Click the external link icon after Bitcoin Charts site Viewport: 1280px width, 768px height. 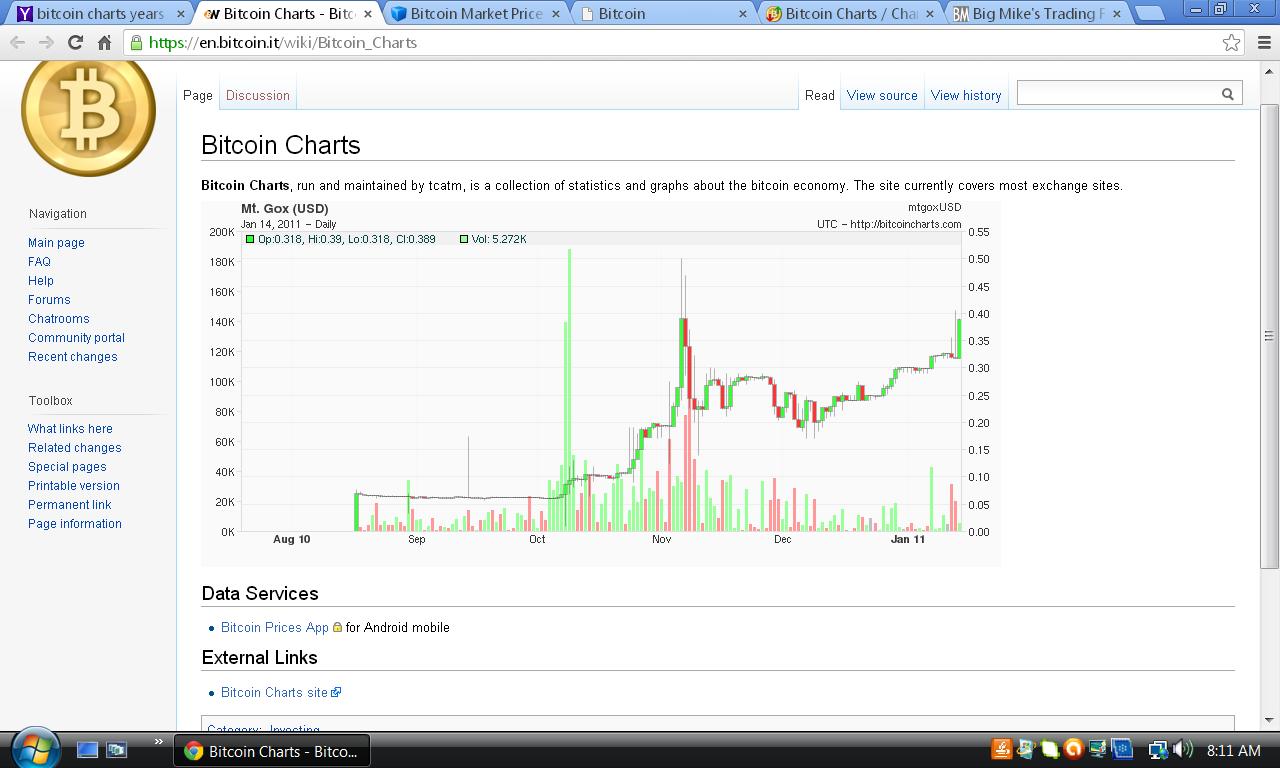(x=336, y=692)
